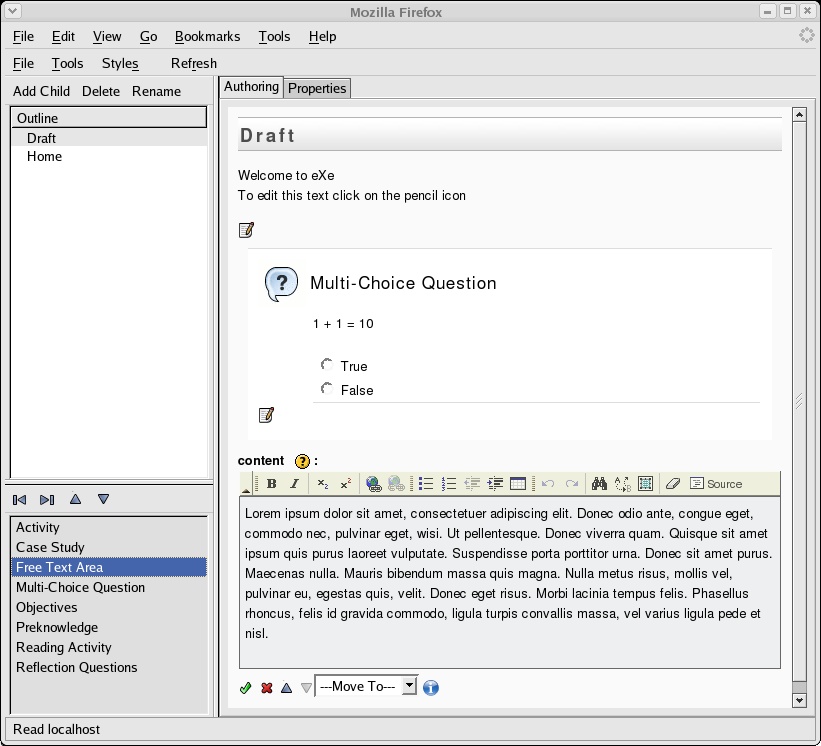Insert a hyperlink using the globe link icon

click(373, 484)
